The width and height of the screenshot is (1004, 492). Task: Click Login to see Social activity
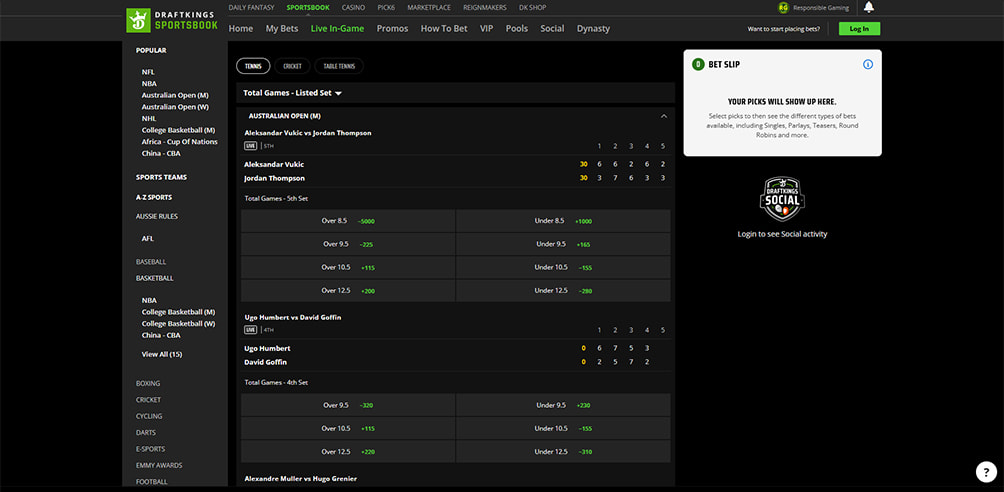782,234
